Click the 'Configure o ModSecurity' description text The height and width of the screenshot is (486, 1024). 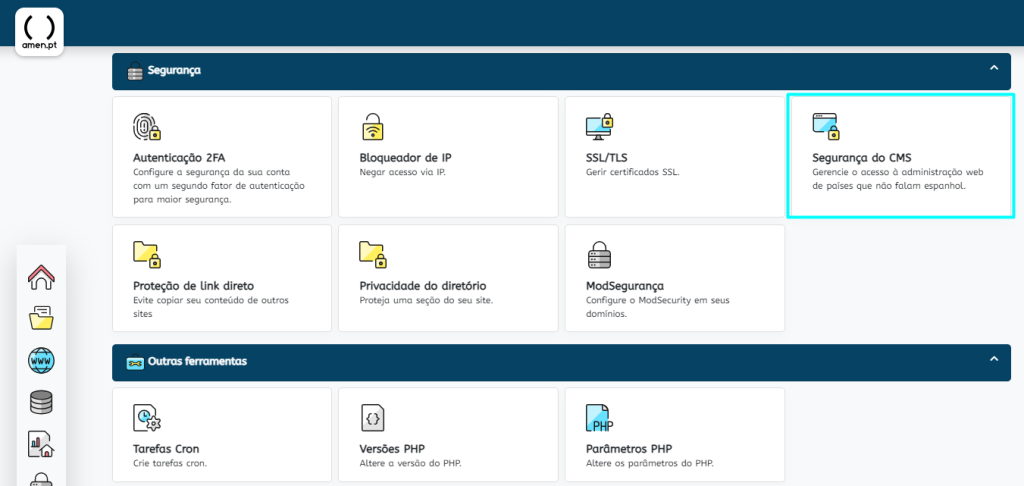(x=658, y=307)
